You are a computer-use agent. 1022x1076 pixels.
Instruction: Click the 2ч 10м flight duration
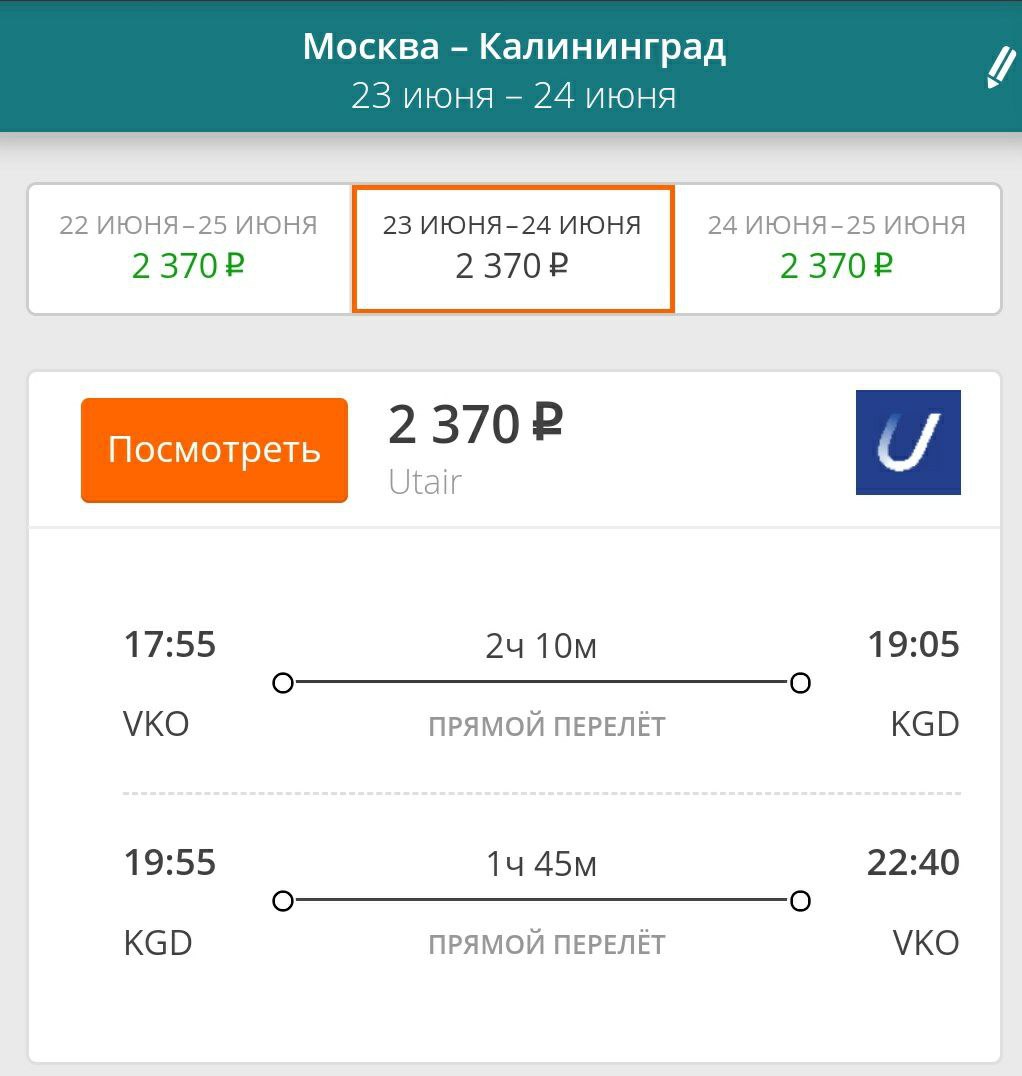tap(541, 647)
